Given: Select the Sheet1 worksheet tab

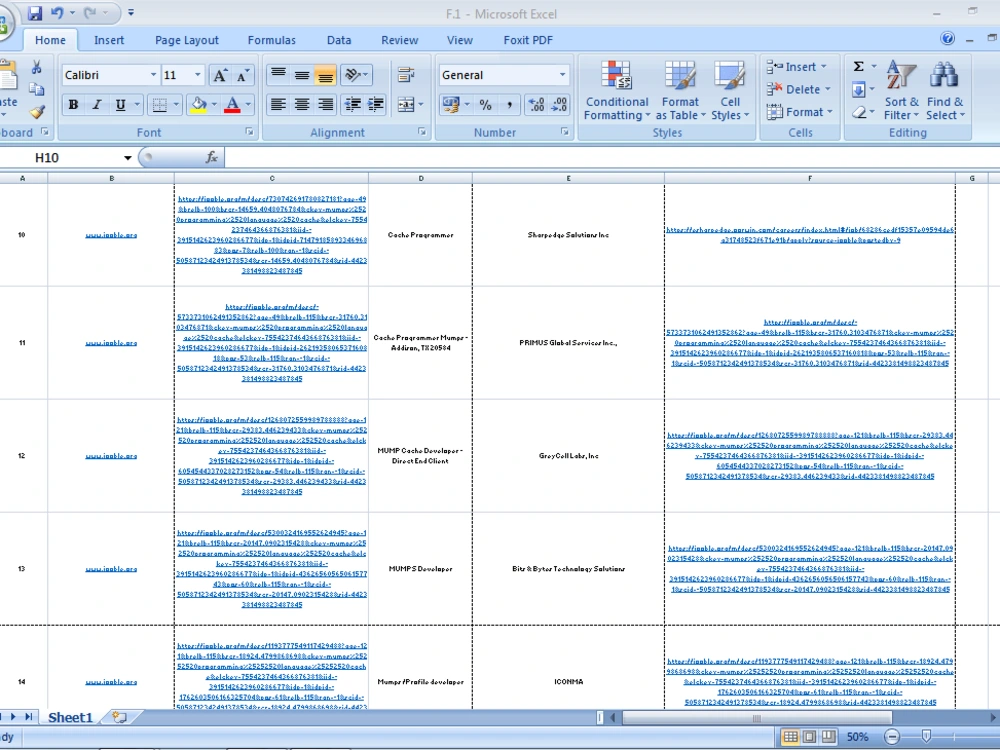Looking at the screenshot, I should click(70, 717).
